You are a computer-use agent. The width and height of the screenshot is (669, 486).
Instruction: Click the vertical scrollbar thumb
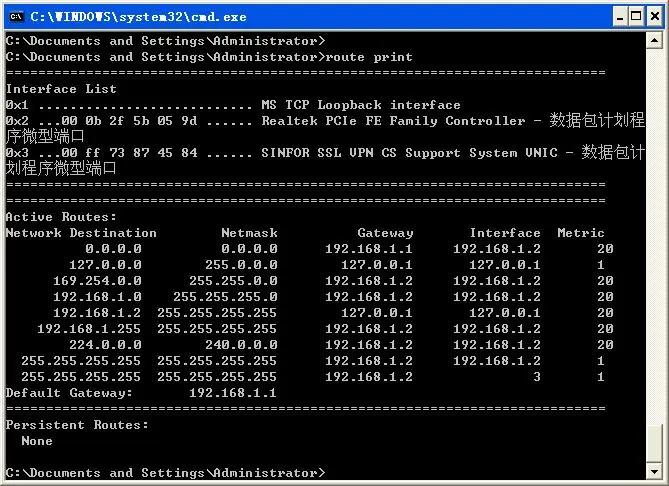656,443
